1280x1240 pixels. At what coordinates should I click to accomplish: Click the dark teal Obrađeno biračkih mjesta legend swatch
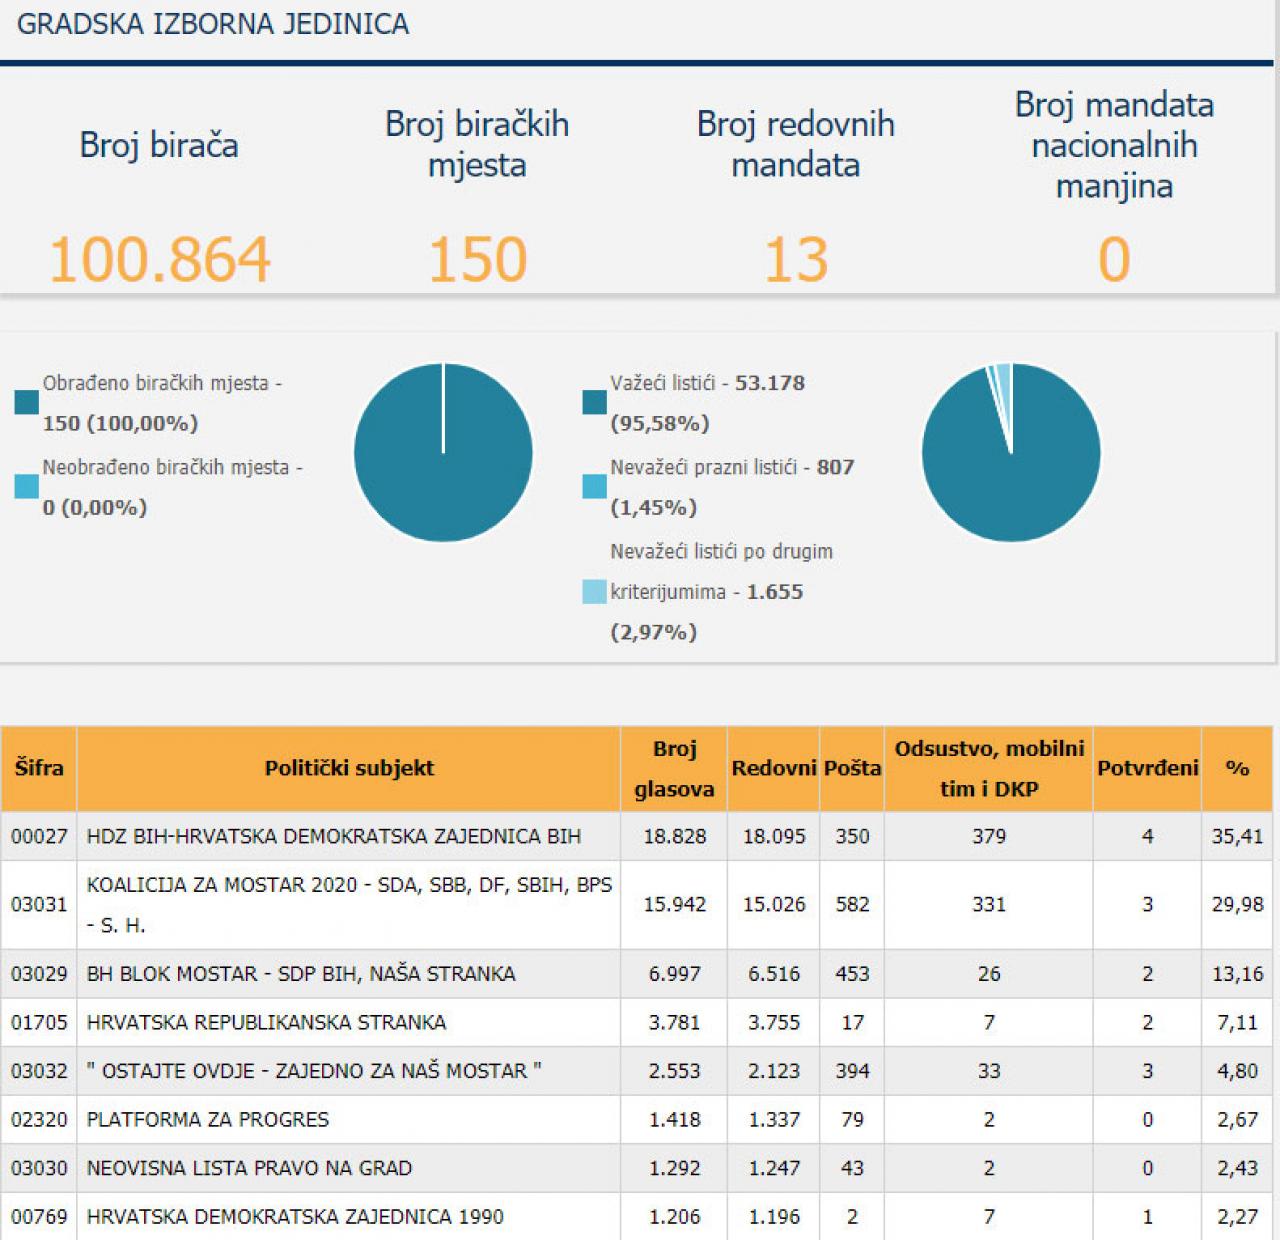click(x=27, y=402)
